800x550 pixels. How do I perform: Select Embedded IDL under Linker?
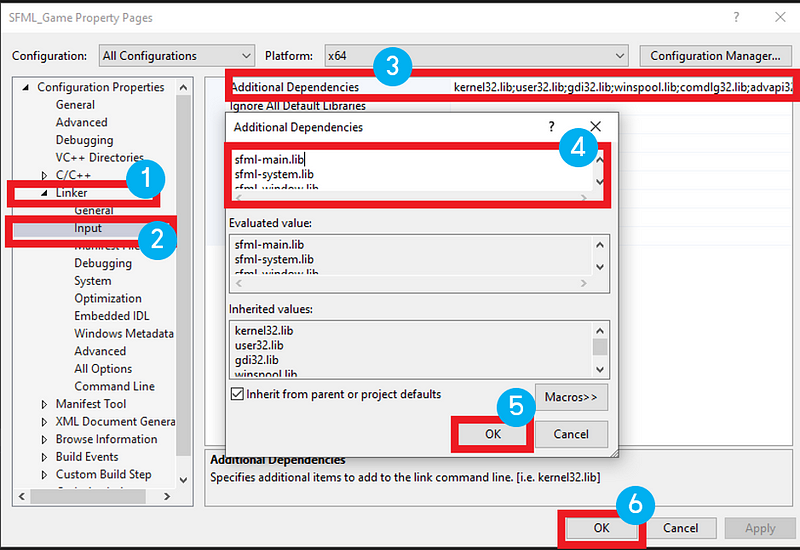click(x=111, y=316)
